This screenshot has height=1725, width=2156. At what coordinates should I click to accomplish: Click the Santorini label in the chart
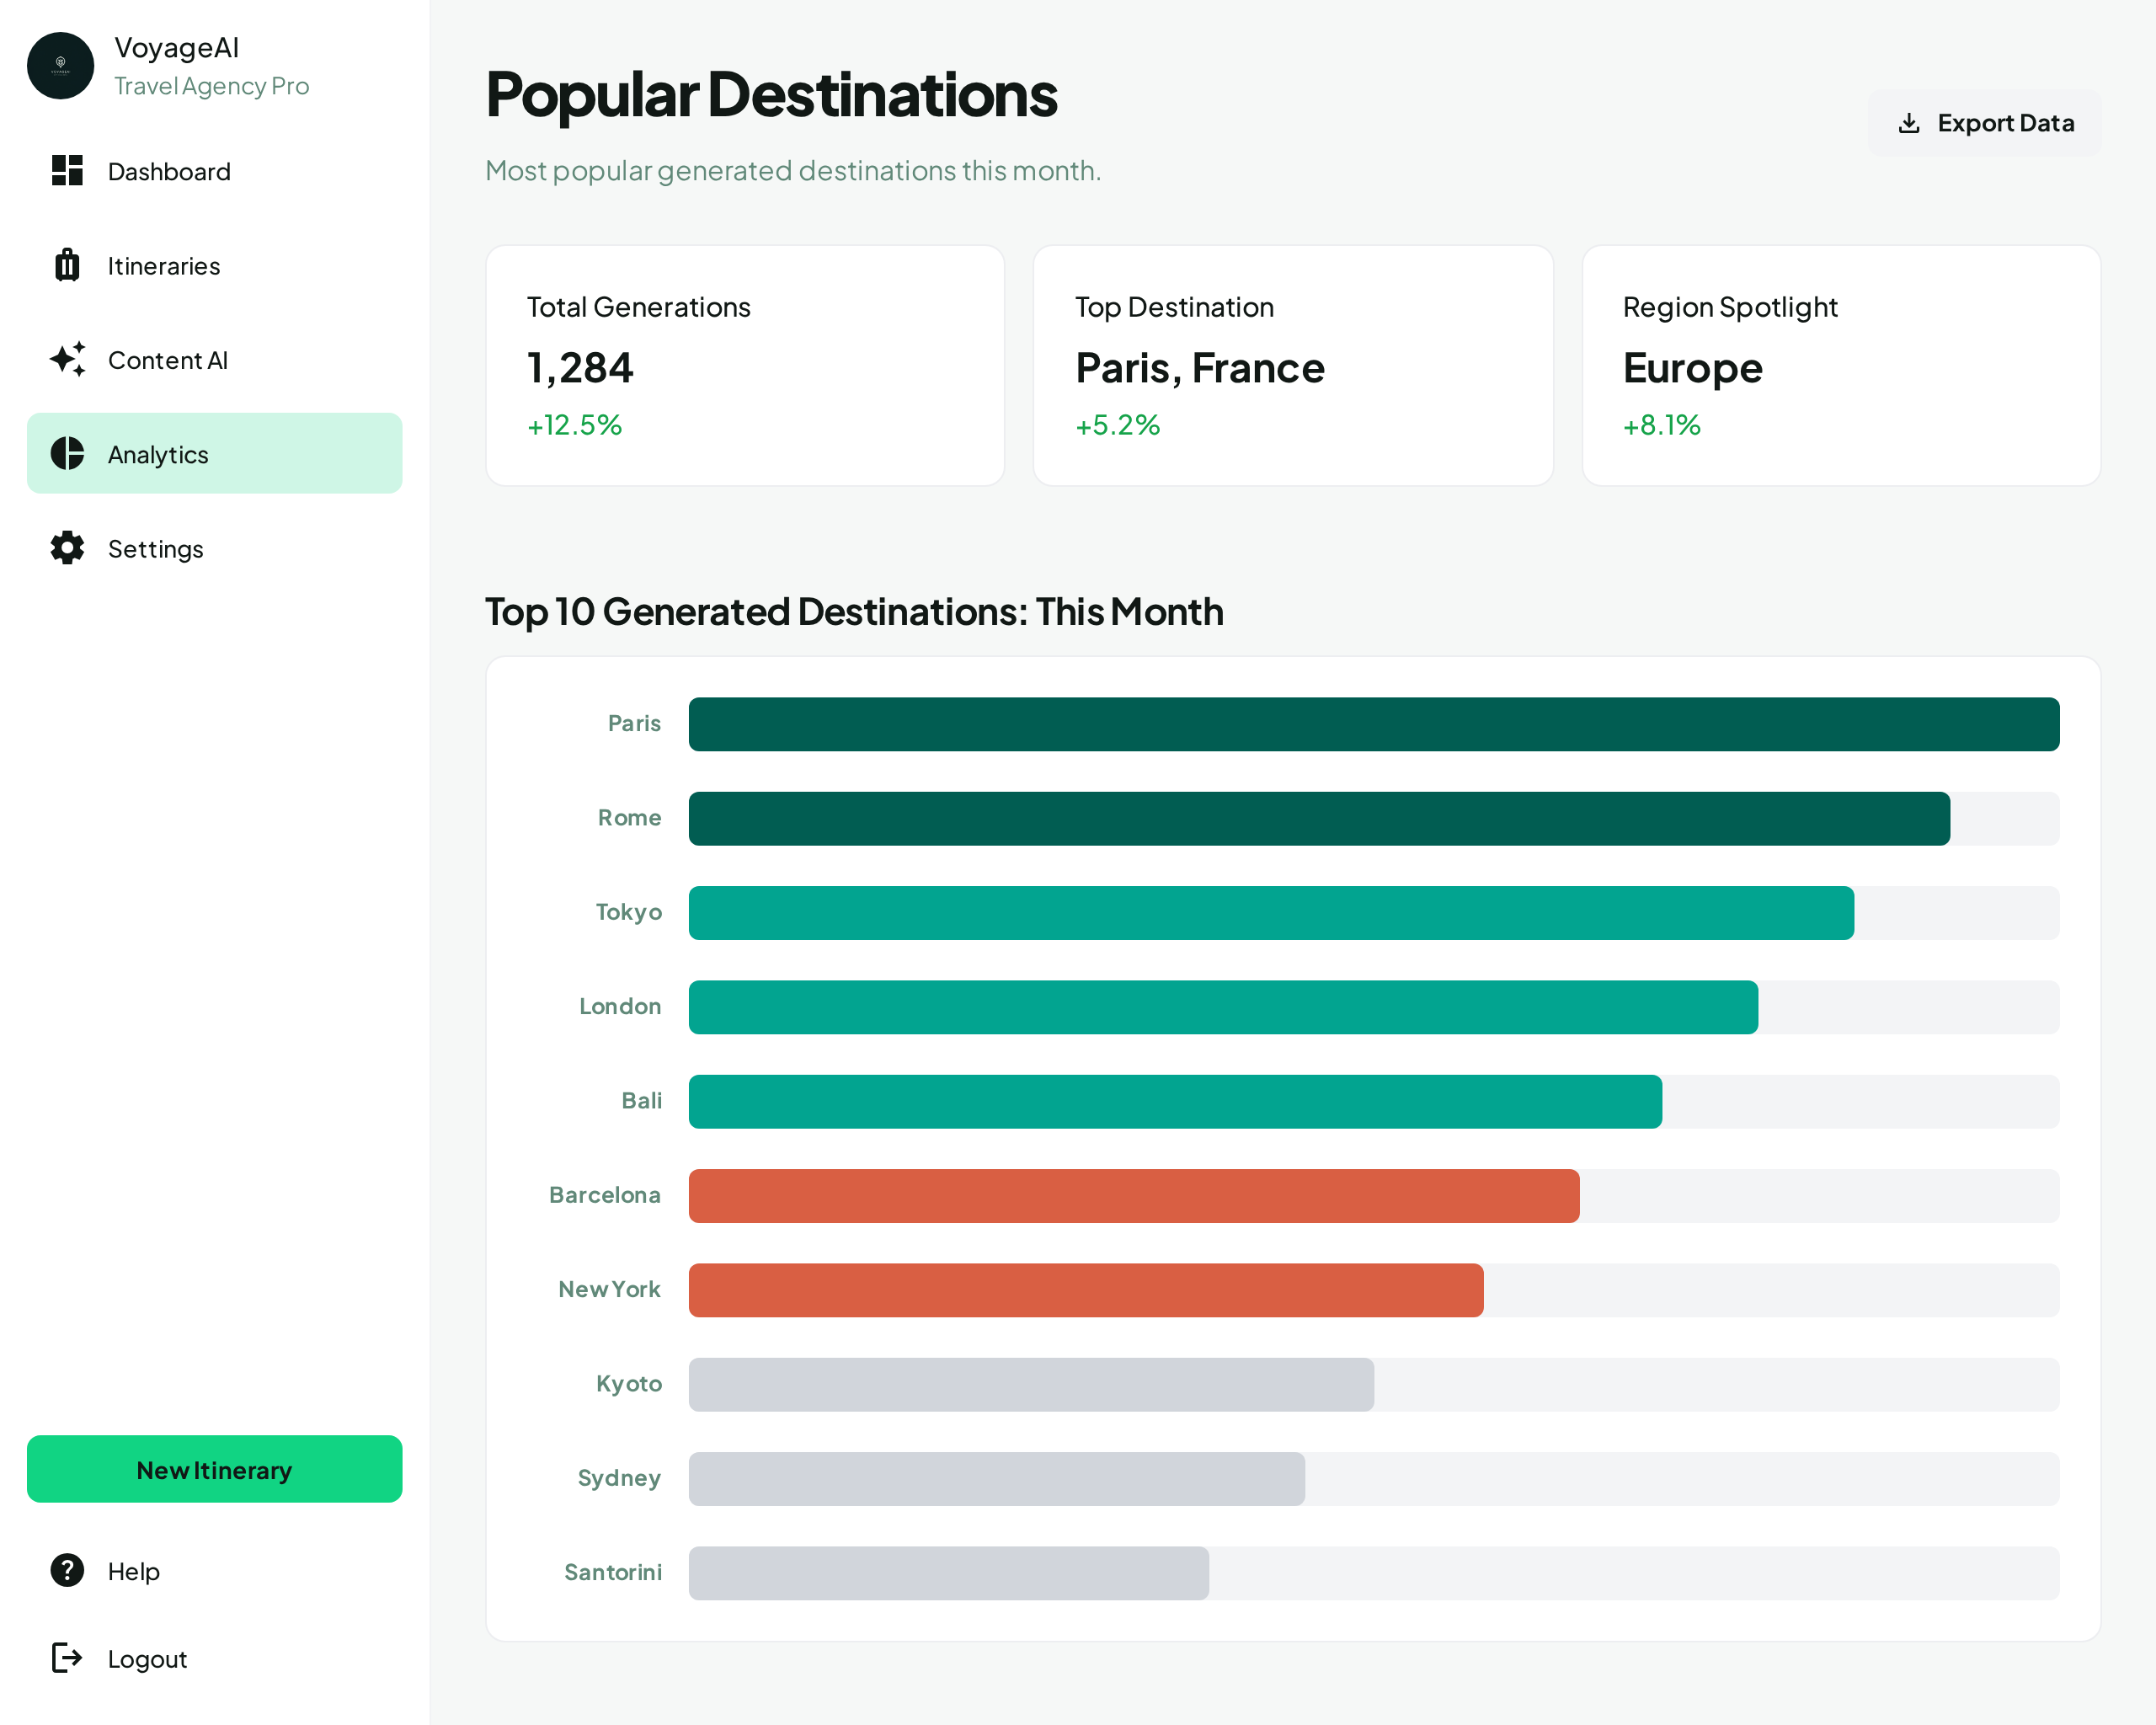[613, 1572]
